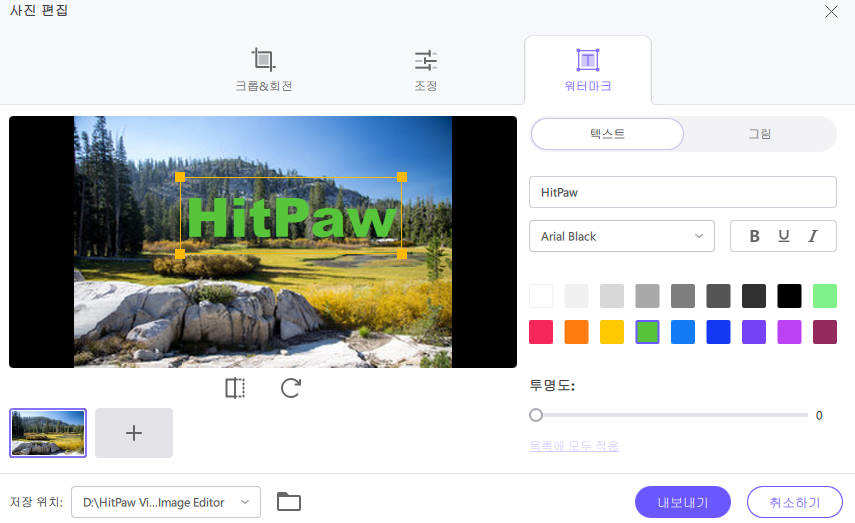Click the HitPaw watermark text field
This screenshot has width=855, height=523.
point(682,191)
